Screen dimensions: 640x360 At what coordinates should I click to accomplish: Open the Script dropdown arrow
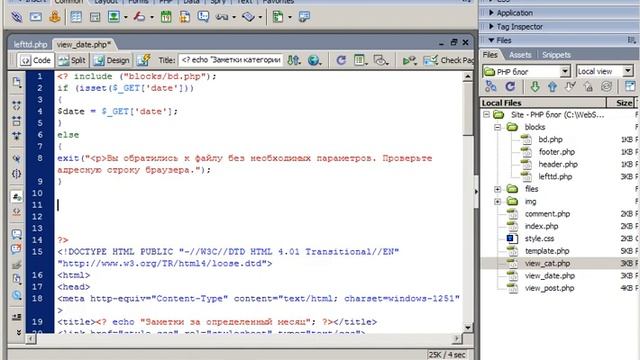260,17
